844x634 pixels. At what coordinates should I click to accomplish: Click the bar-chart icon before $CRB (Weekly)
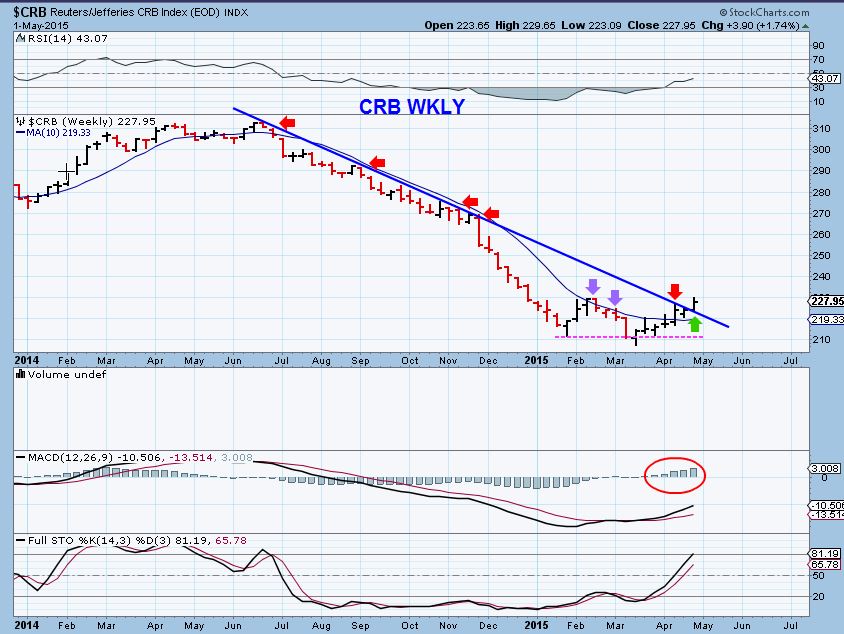pyautogui.click(x=20, y=122)
